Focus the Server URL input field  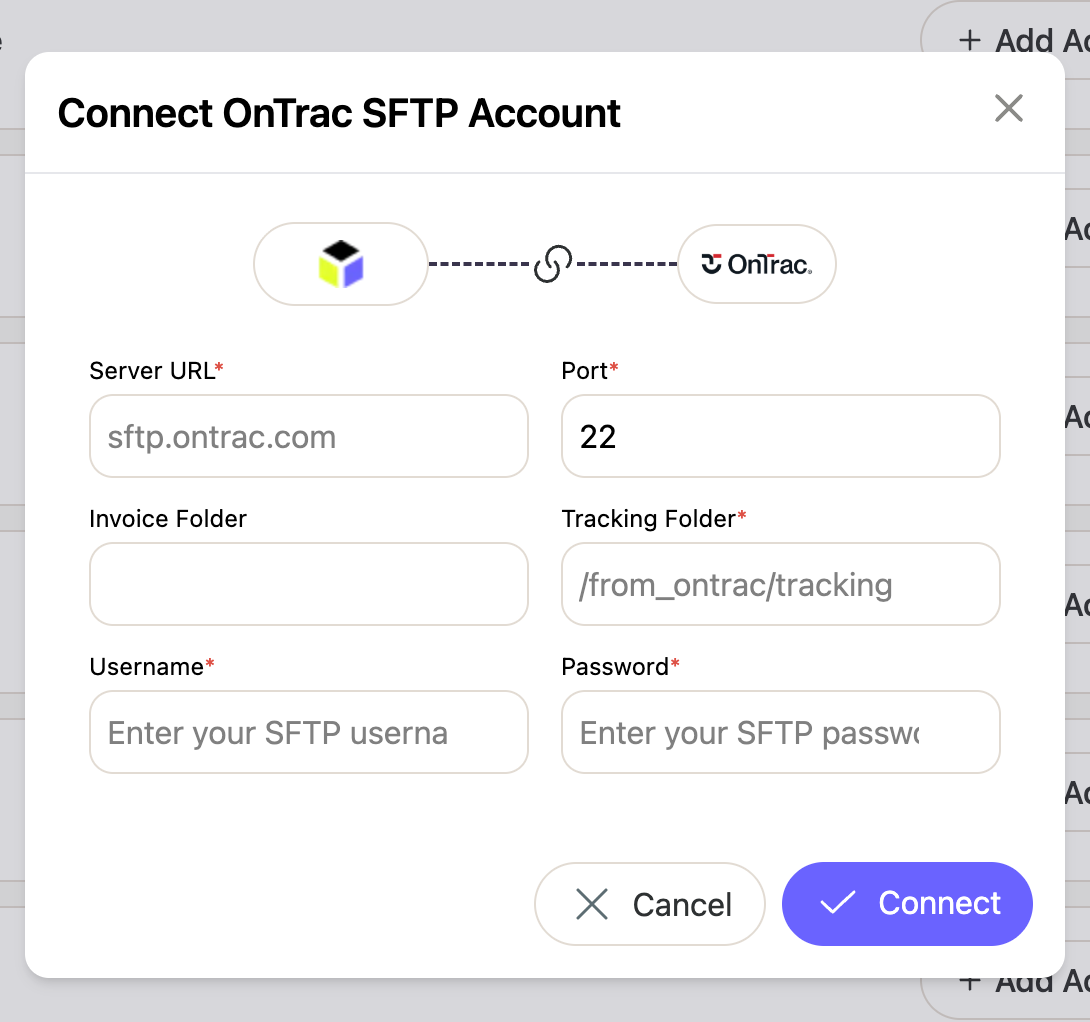pos(309,436)
